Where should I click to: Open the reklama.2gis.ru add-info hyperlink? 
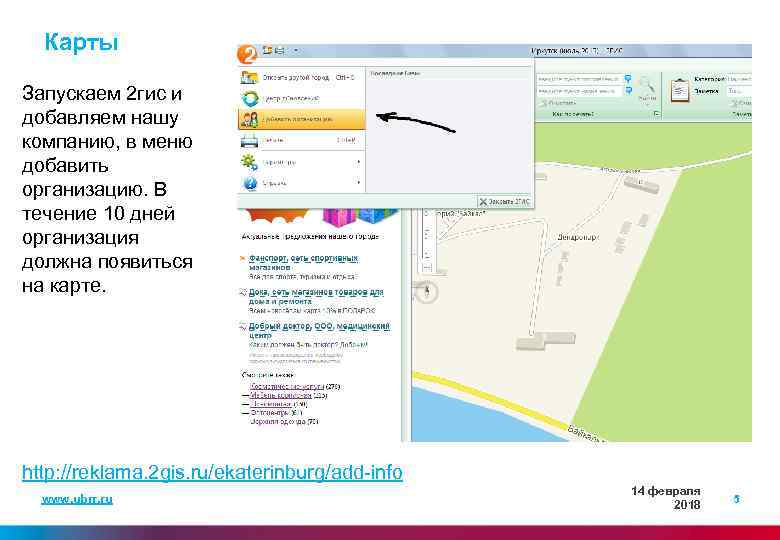[212, 472]
